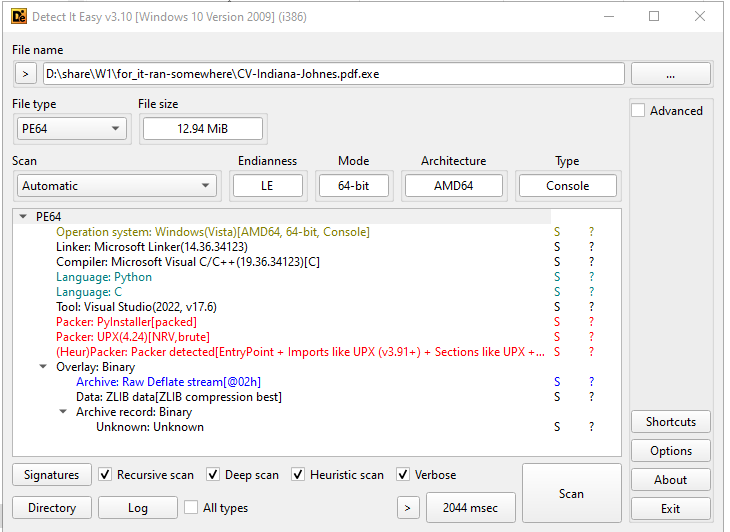The image size is (730, 532).
Task: Click the S link for Packer: PyInstaller row
Action: pos(557,322)
